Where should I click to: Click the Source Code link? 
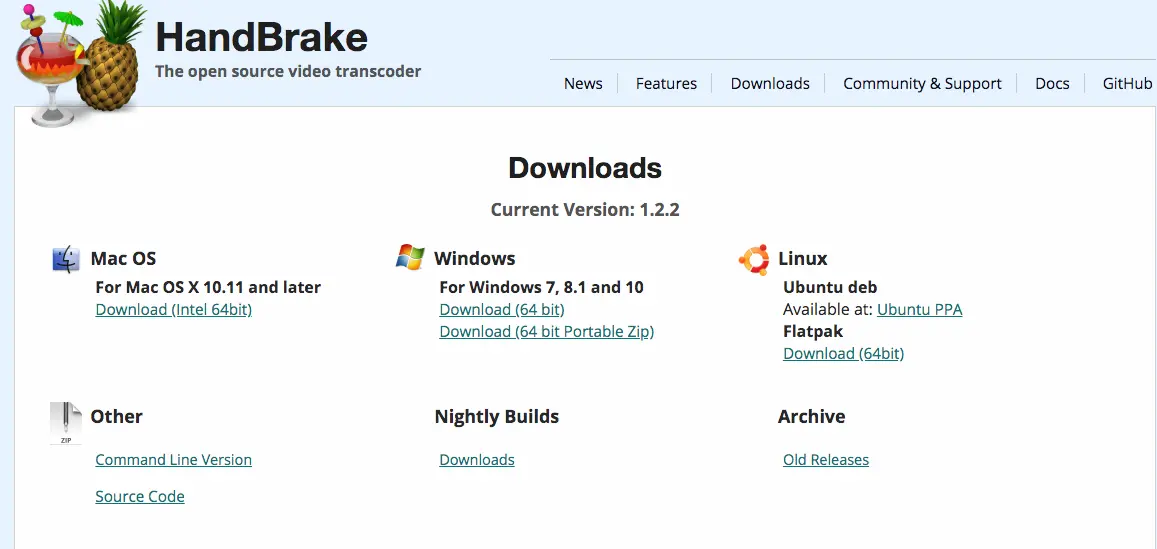point(140,497)
